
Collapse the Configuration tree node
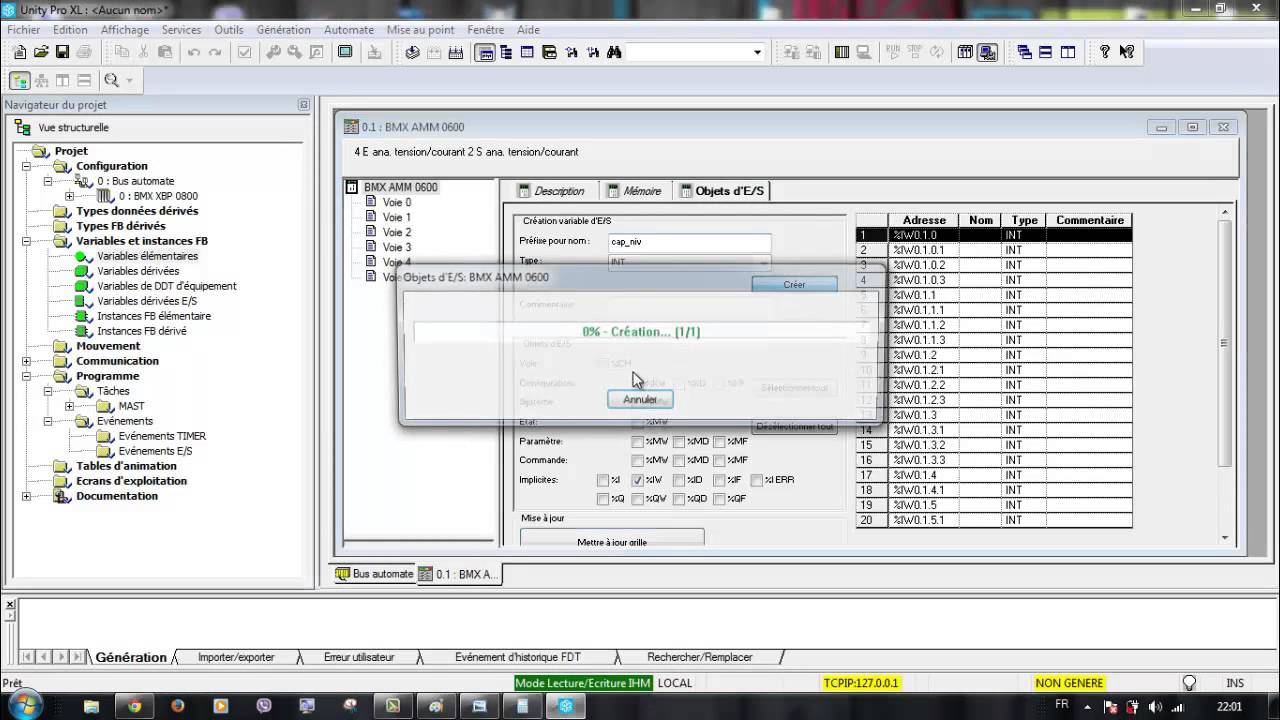click(x=26, y=166)
